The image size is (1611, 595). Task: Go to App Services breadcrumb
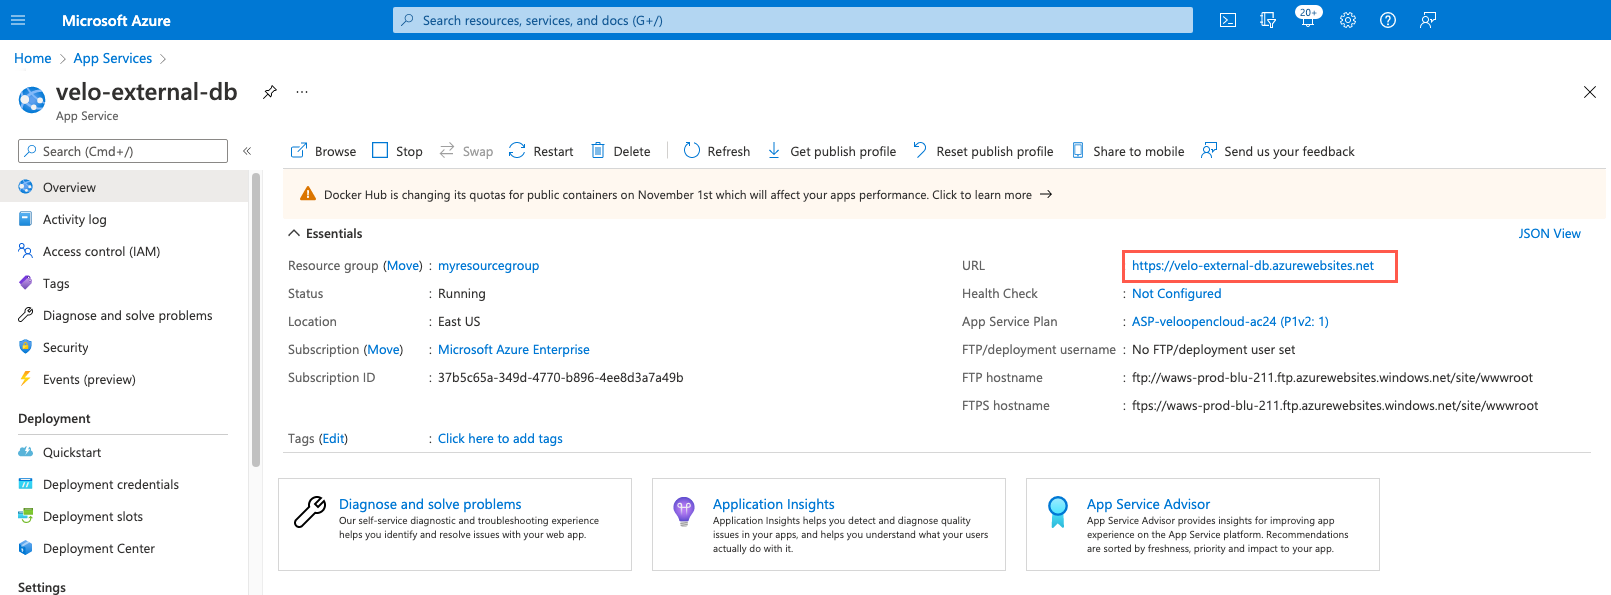(113, 58)
